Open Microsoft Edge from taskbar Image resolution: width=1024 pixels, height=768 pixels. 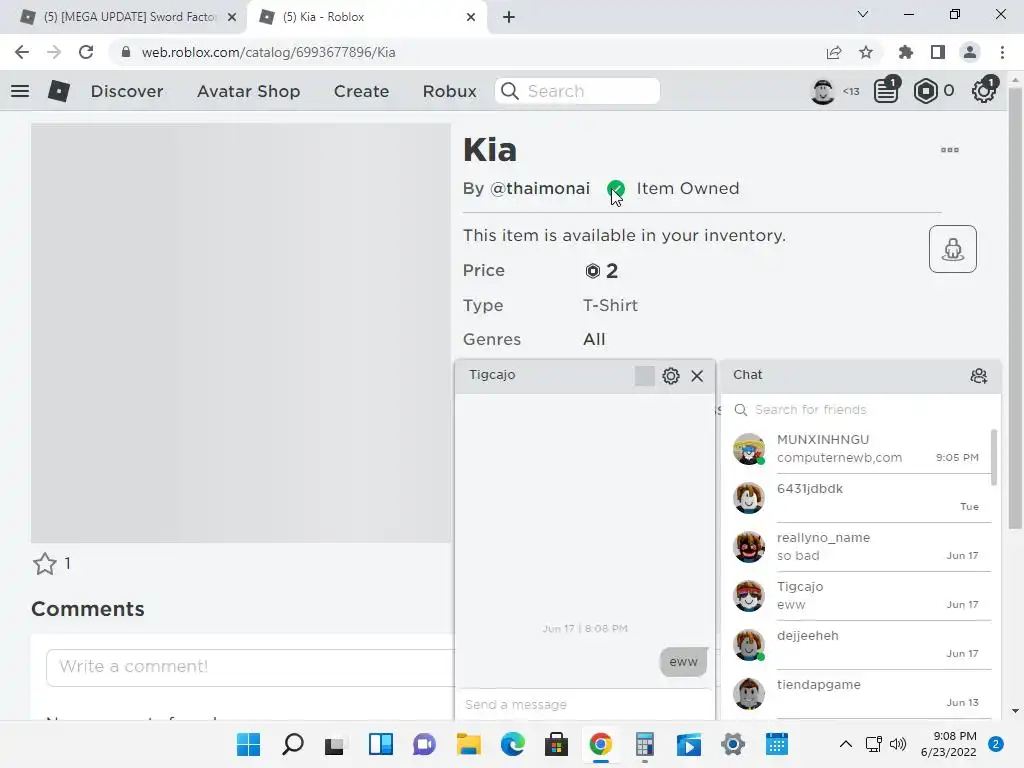click(513, 744)
